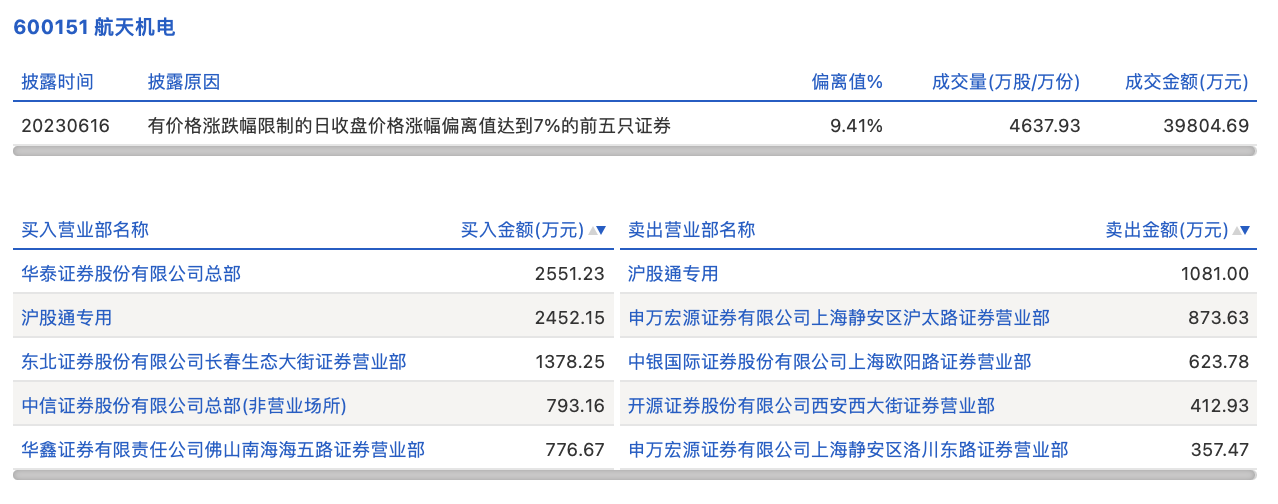The width and height of the screenshot is (1278, 504).
Task: Select 中银国际证券上海欧阳路证券营业部
Action: [x=829, y=361]
